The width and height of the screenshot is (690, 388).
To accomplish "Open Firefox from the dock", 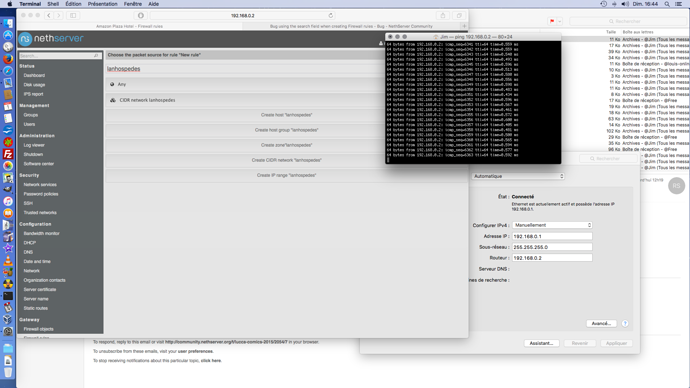I will [x=8, y=59].
